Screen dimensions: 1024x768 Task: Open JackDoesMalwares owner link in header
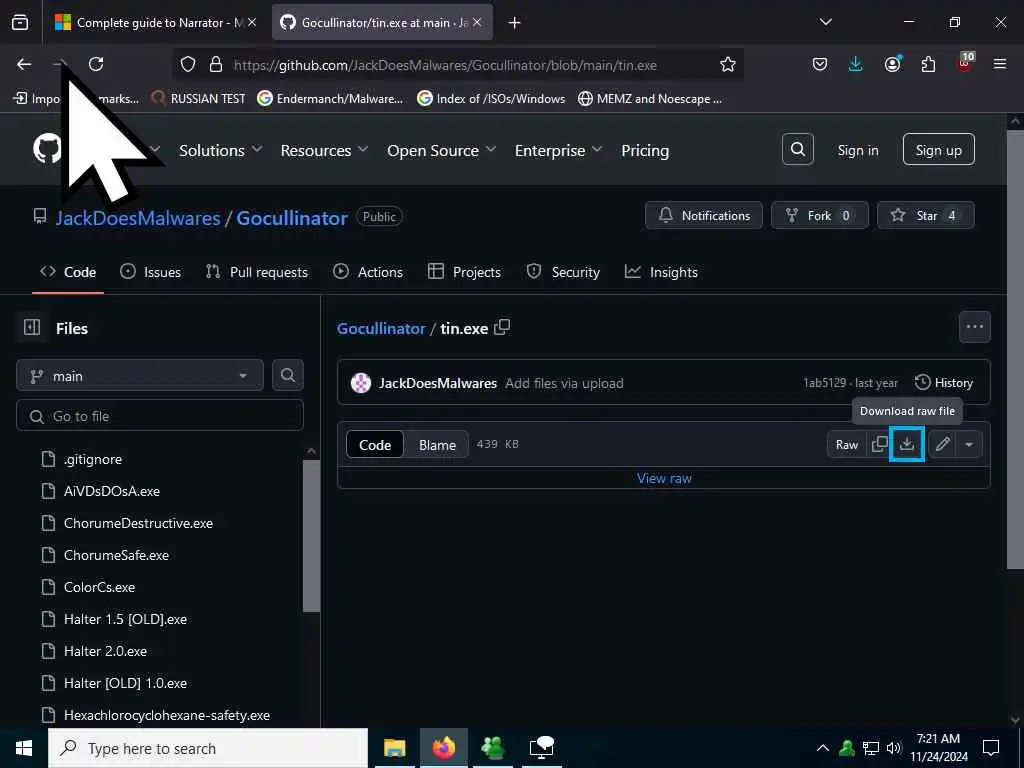coord(138,217)
